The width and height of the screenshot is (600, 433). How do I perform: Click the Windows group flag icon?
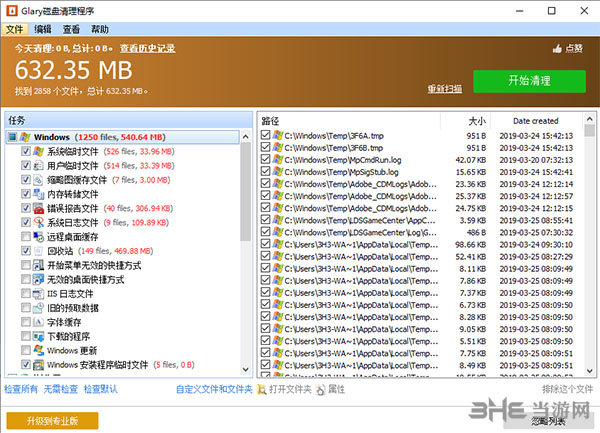25,137
